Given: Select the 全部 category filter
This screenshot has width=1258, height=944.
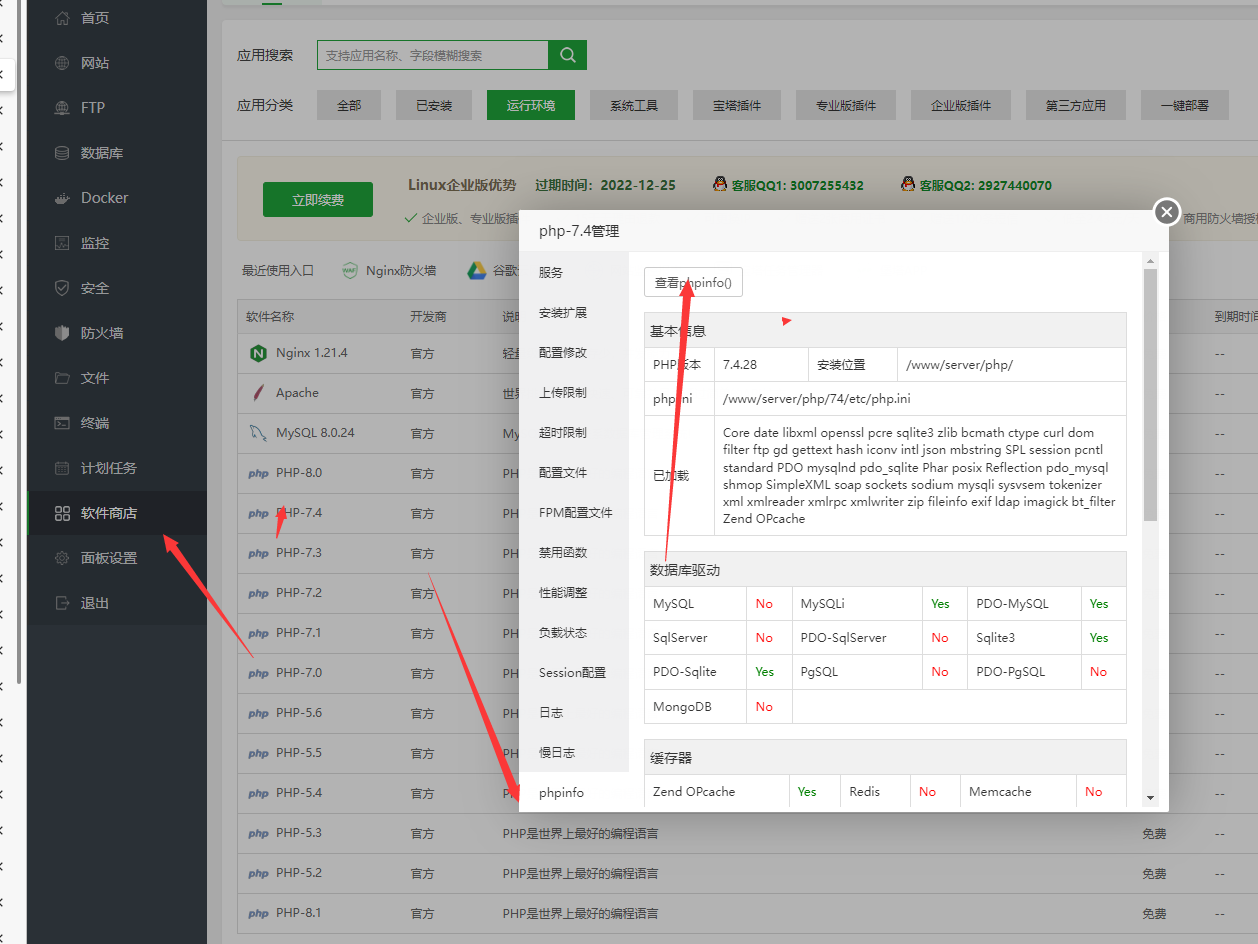Looking at the screenshot, I should [x=349, y=105].
